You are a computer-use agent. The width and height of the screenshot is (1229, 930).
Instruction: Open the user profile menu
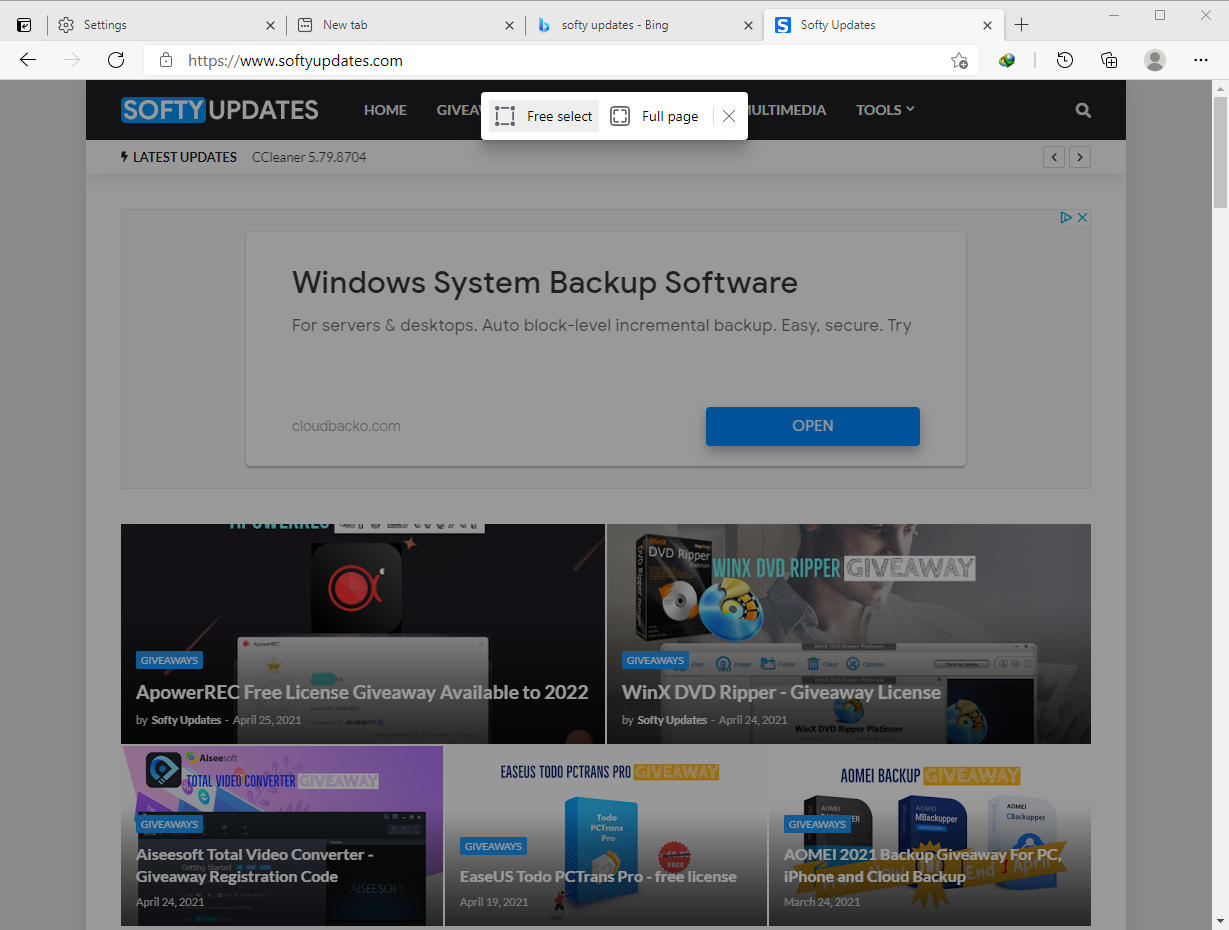click(1155, 60)
